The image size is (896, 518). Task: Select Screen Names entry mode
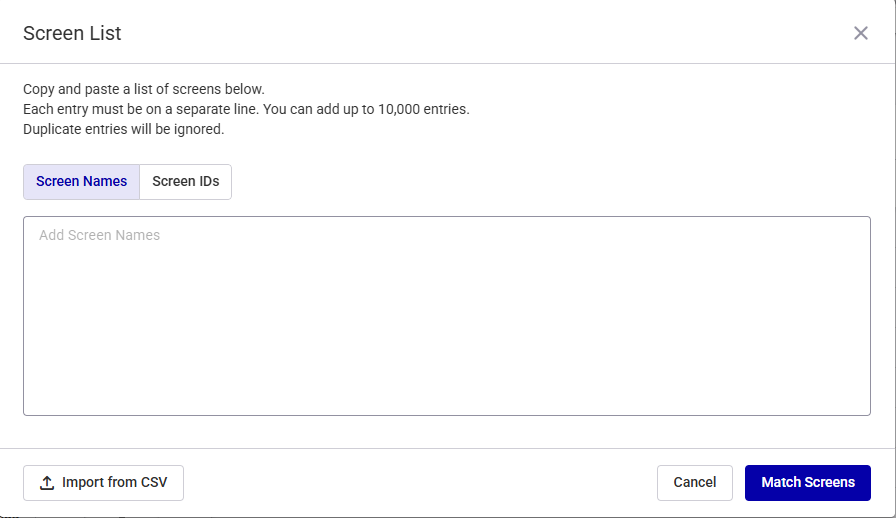coord(81,182)
